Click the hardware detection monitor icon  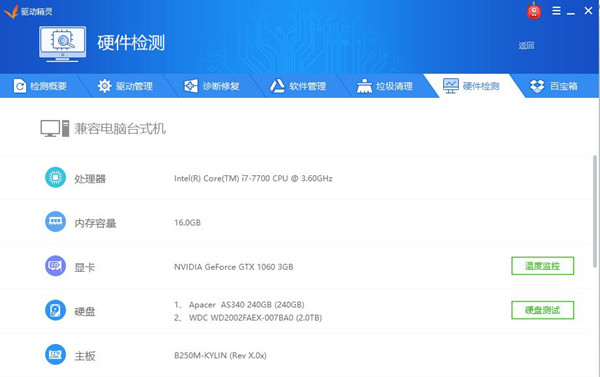coord(62,44)
